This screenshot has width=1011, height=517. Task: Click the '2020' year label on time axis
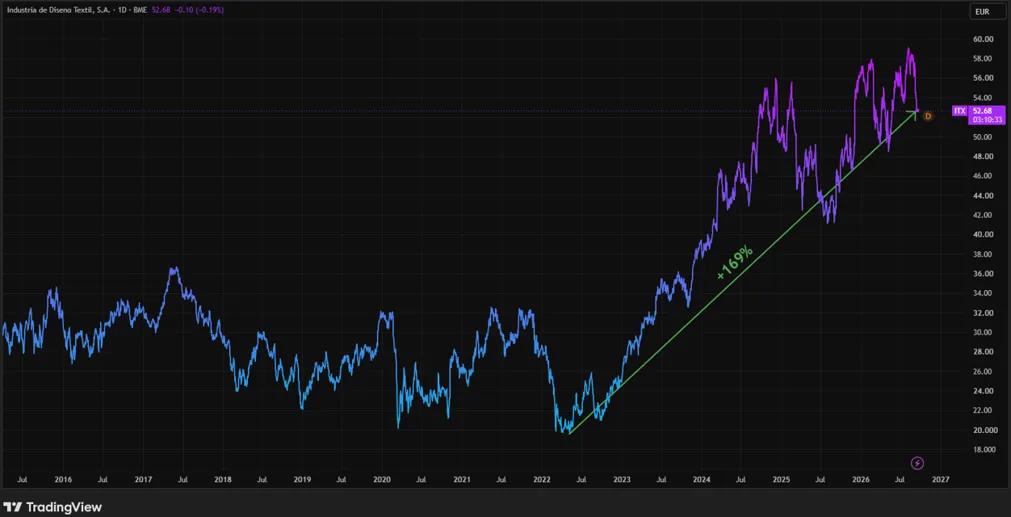382,480
